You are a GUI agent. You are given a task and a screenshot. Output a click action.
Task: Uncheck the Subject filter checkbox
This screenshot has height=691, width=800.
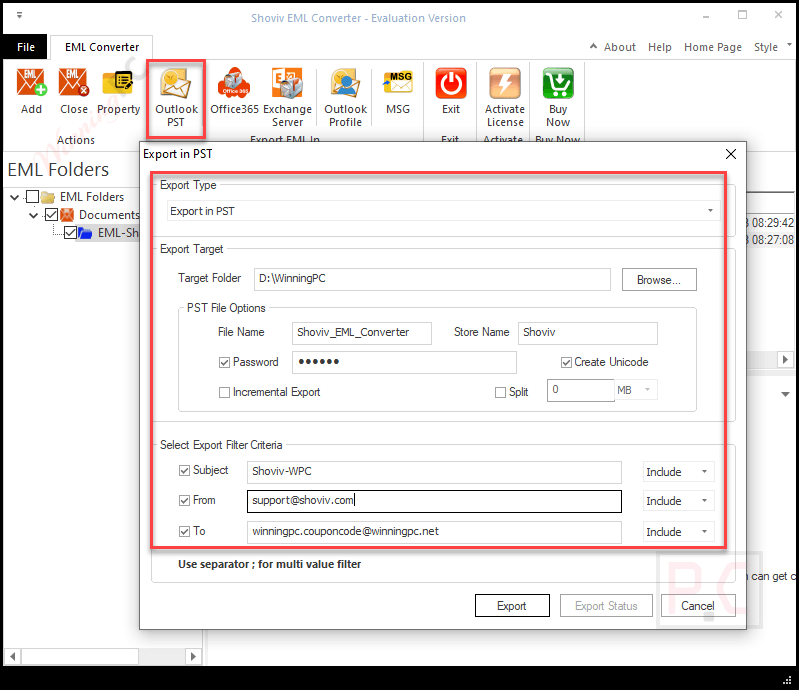184,471
